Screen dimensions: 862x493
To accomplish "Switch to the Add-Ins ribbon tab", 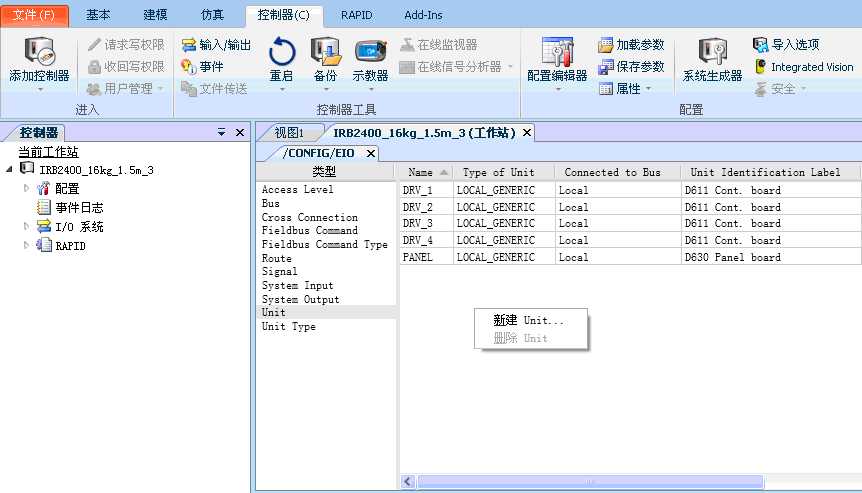I will click(423, 15).
